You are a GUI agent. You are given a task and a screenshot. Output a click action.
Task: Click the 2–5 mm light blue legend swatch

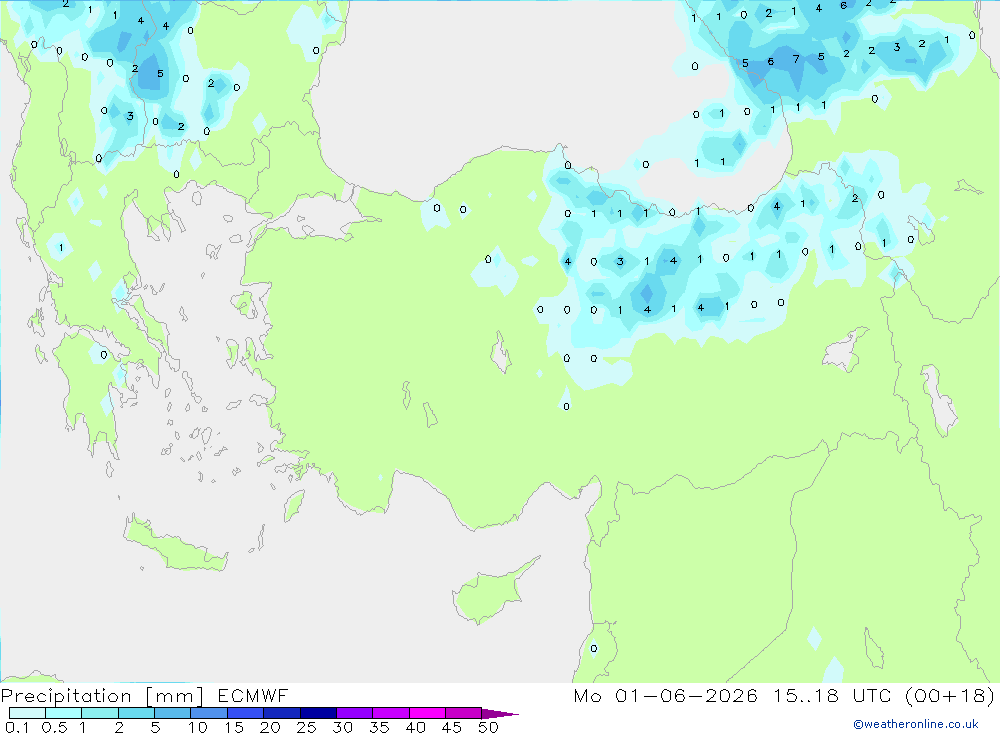[x=136, y=713]
